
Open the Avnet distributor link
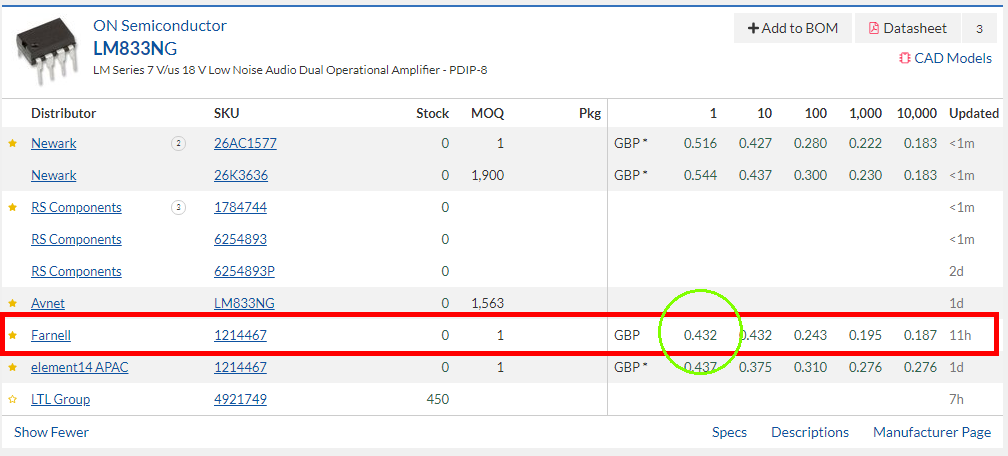(x=48, y=303)
